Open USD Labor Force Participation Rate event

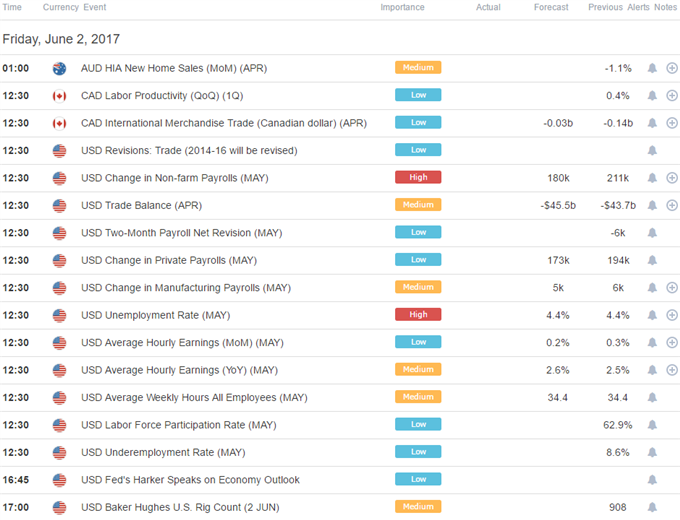[179, 425]
